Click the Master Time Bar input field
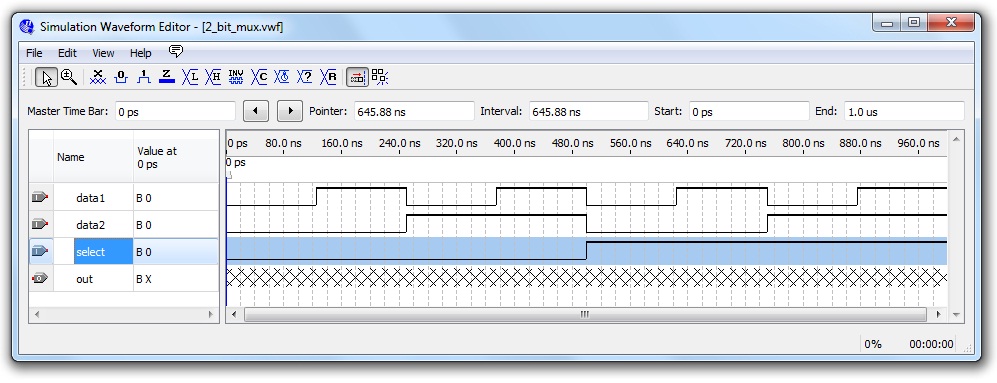 click(x=175, y=111)
